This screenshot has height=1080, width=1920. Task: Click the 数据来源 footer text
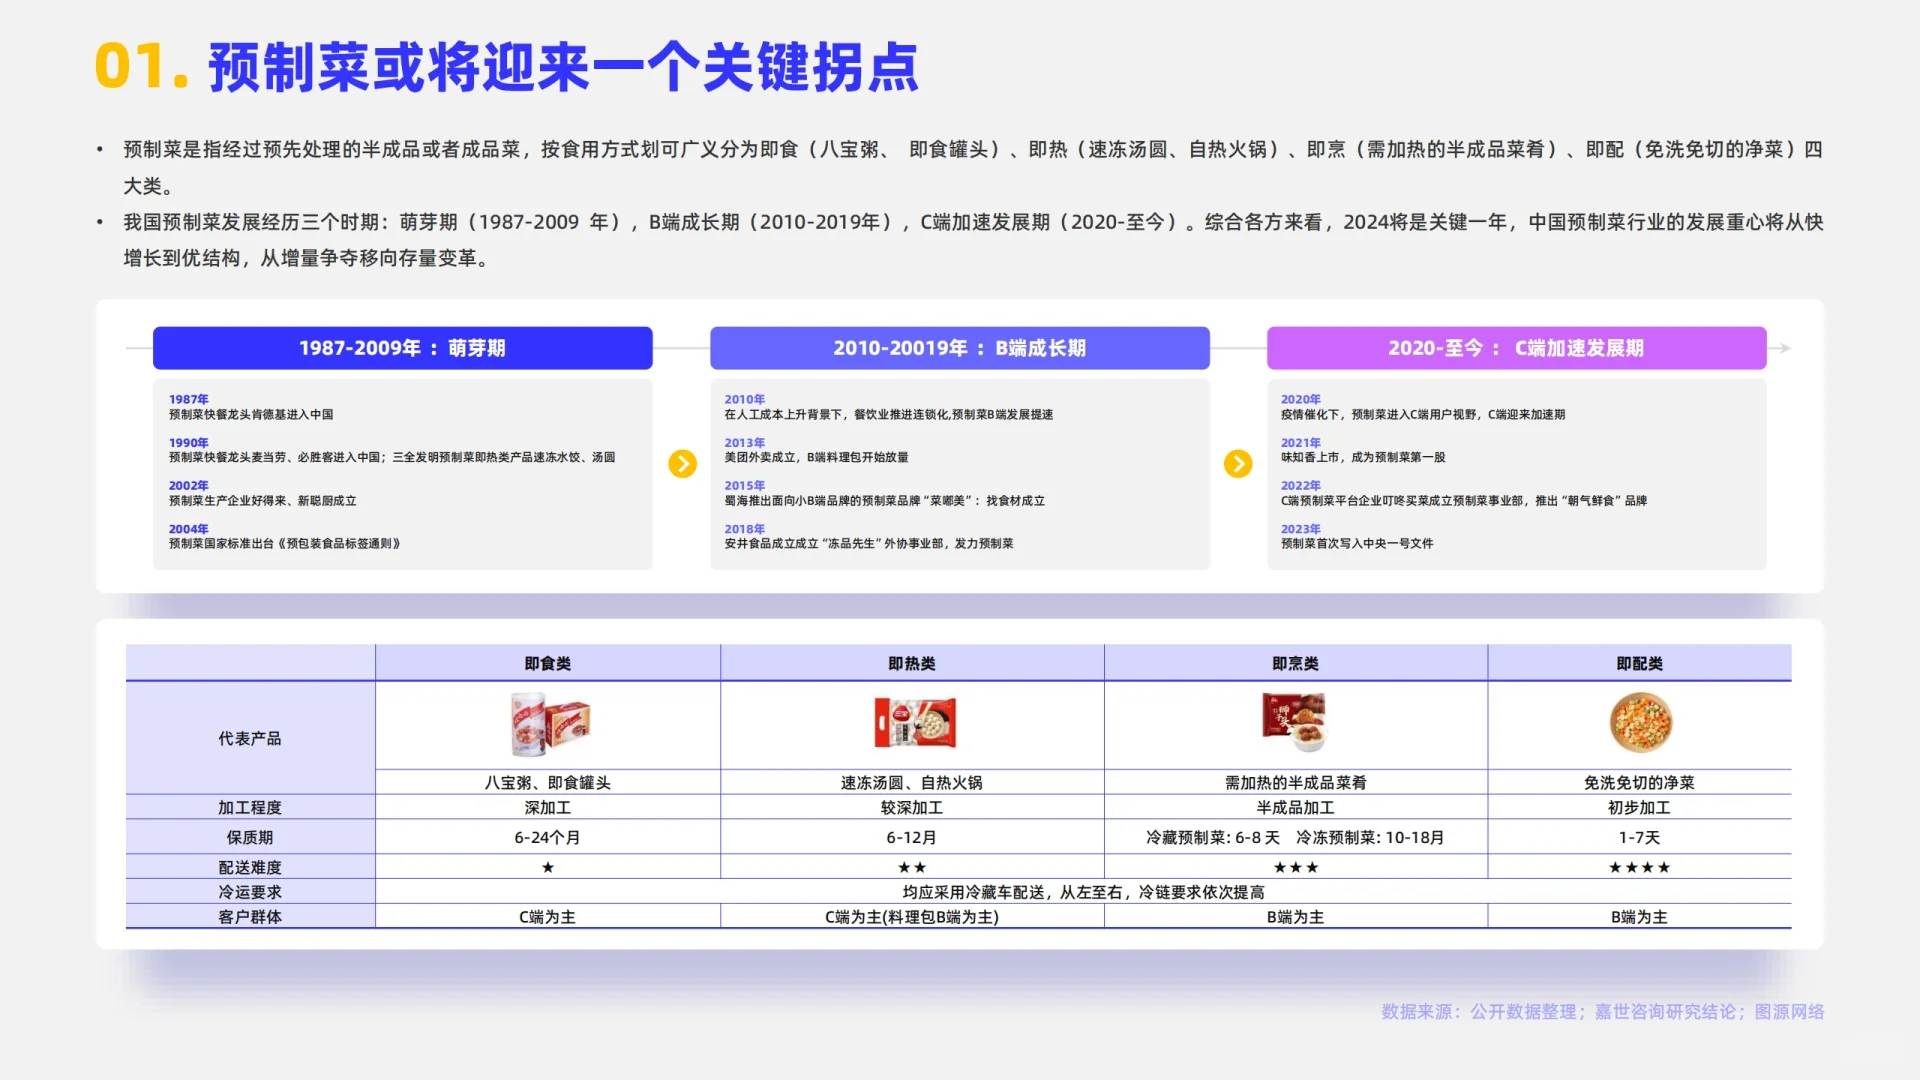click(1602, 1012)
